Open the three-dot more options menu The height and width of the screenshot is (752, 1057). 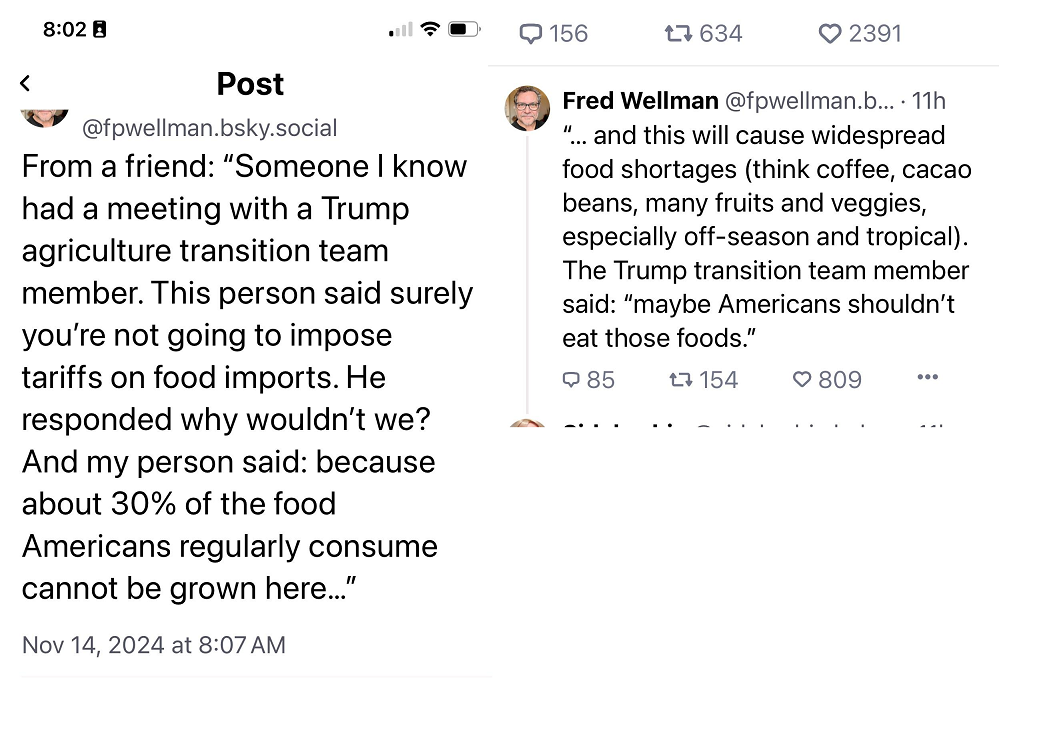(x=928, y=377)
